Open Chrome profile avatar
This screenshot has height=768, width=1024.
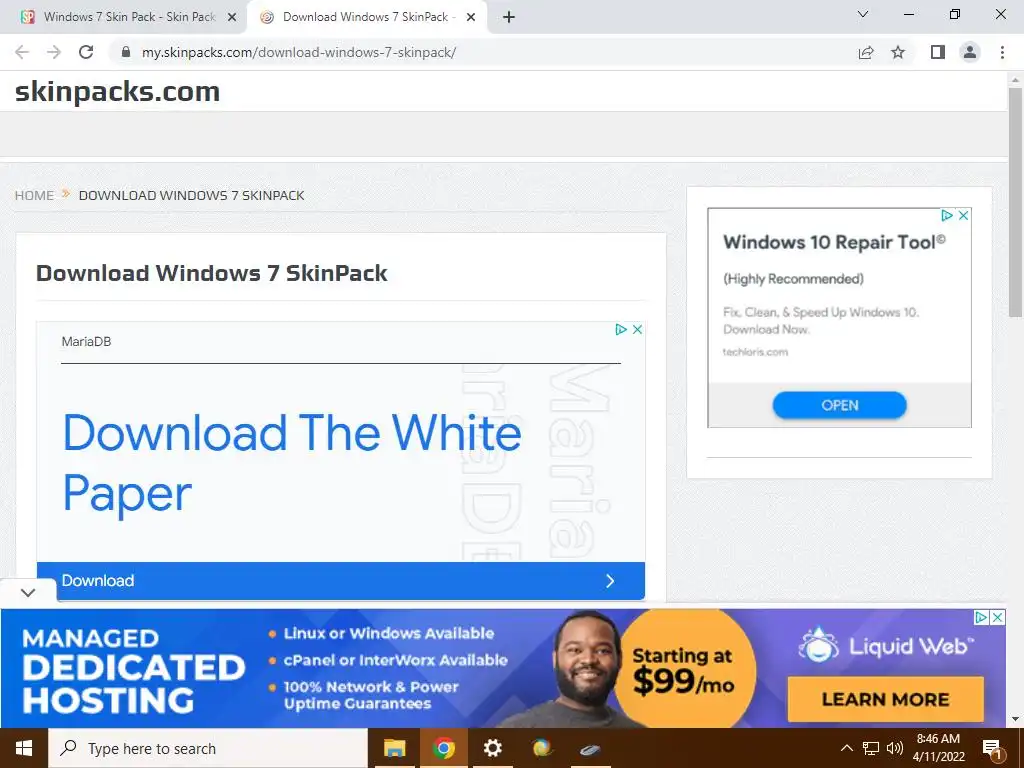pyautogui.click(x=970, y=52)
